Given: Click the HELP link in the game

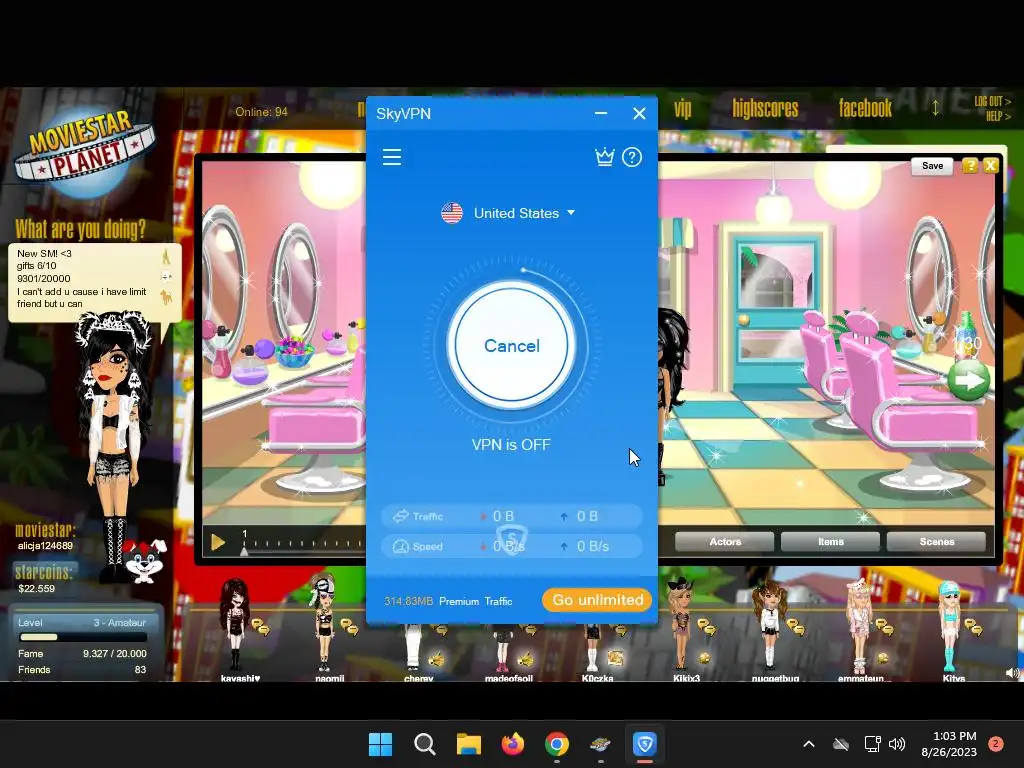Looking at the screenshot, I should pyautogui.click(x=998, y=116).
